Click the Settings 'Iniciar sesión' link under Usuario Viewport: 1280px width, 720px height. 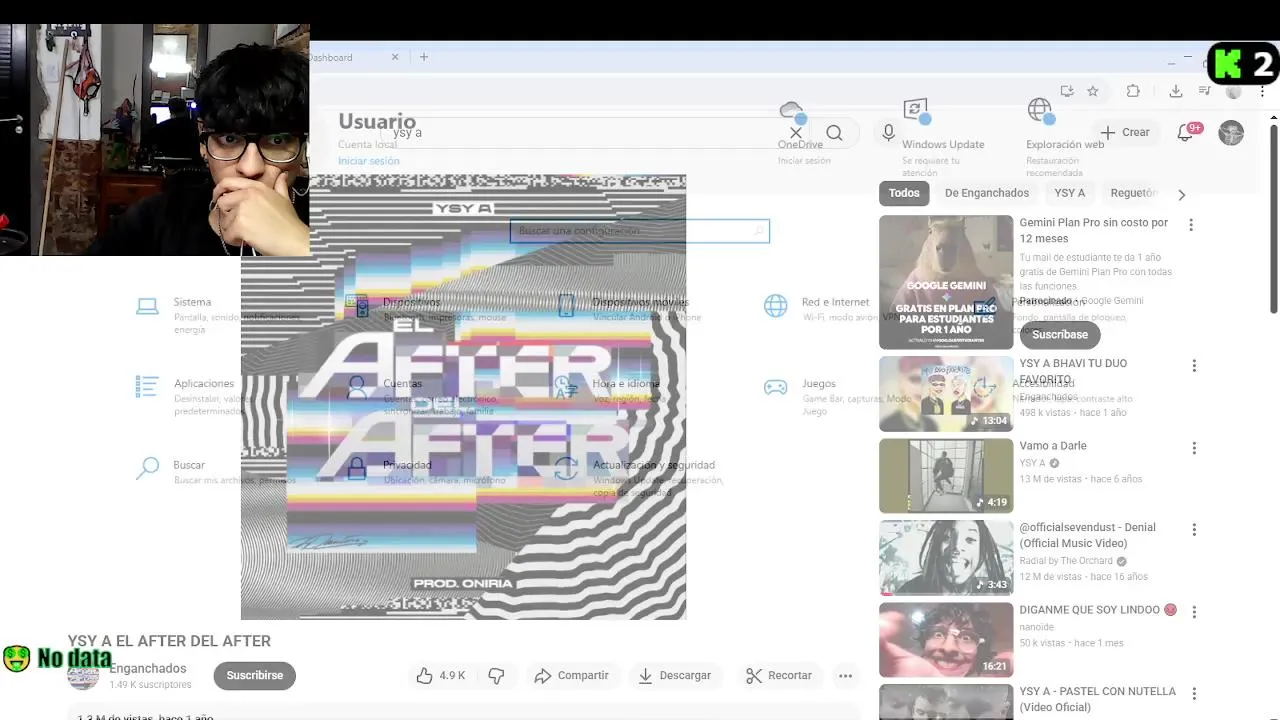tap(369, 161)
